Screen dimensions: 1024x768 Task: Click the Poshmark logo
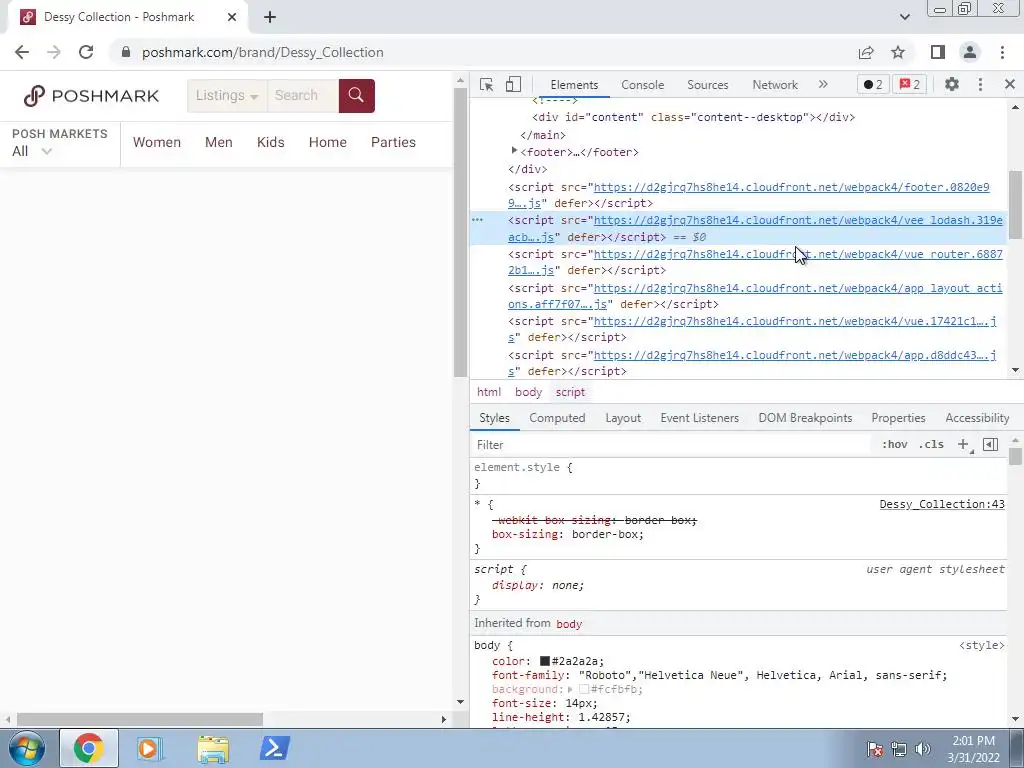pyautogui.click(x=91, y=96)
